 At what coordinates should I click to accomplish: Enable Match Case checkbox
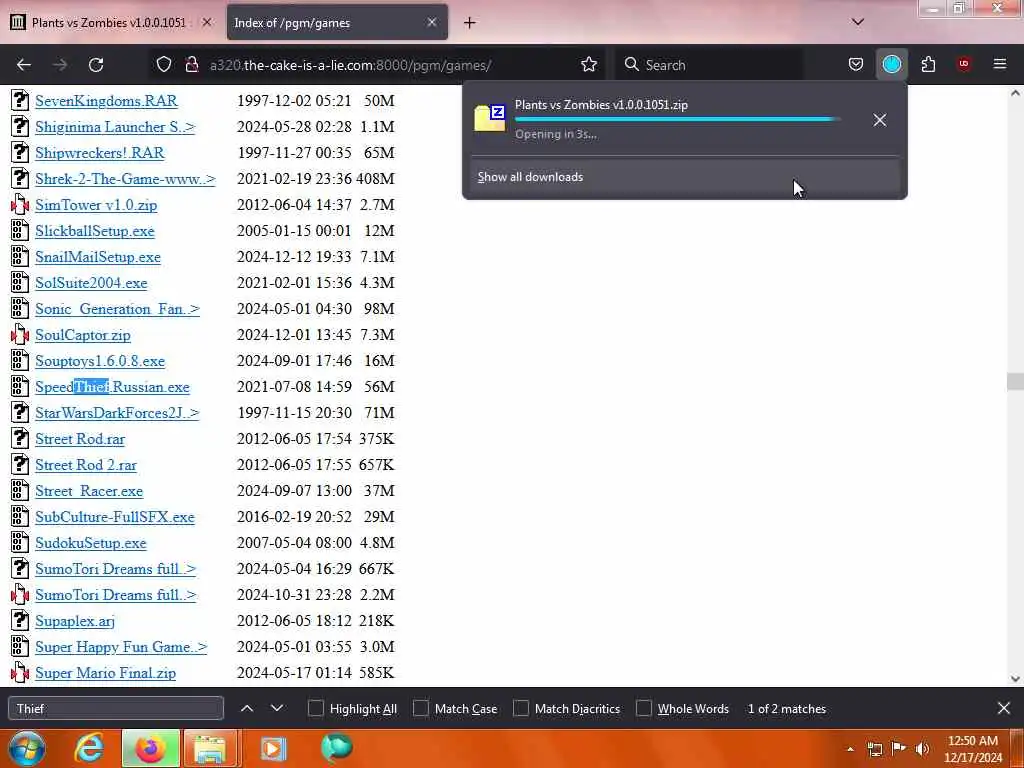[x=421, y=709]
